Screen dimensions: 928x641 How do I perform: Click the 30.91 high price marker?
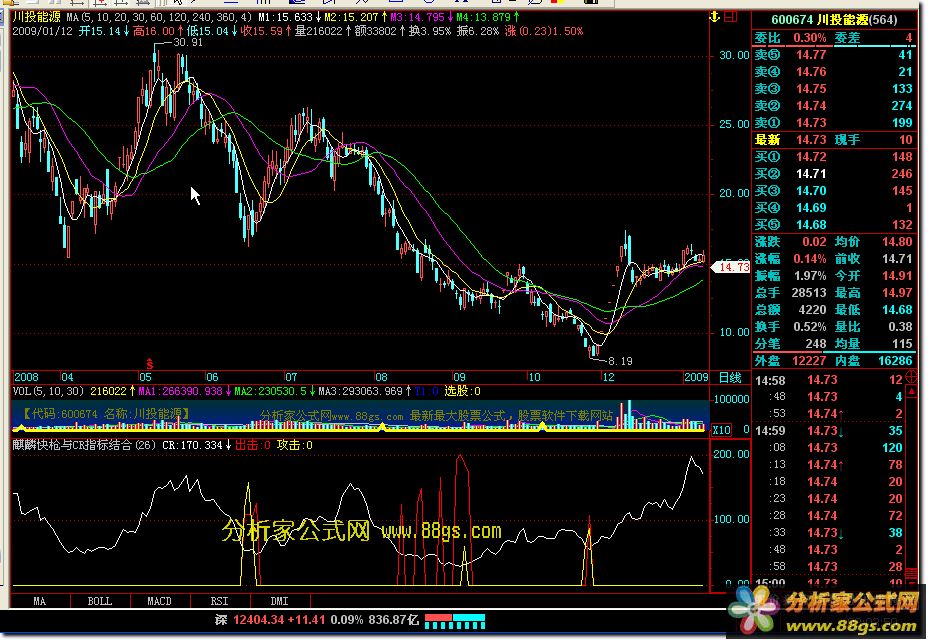[187, 43]
